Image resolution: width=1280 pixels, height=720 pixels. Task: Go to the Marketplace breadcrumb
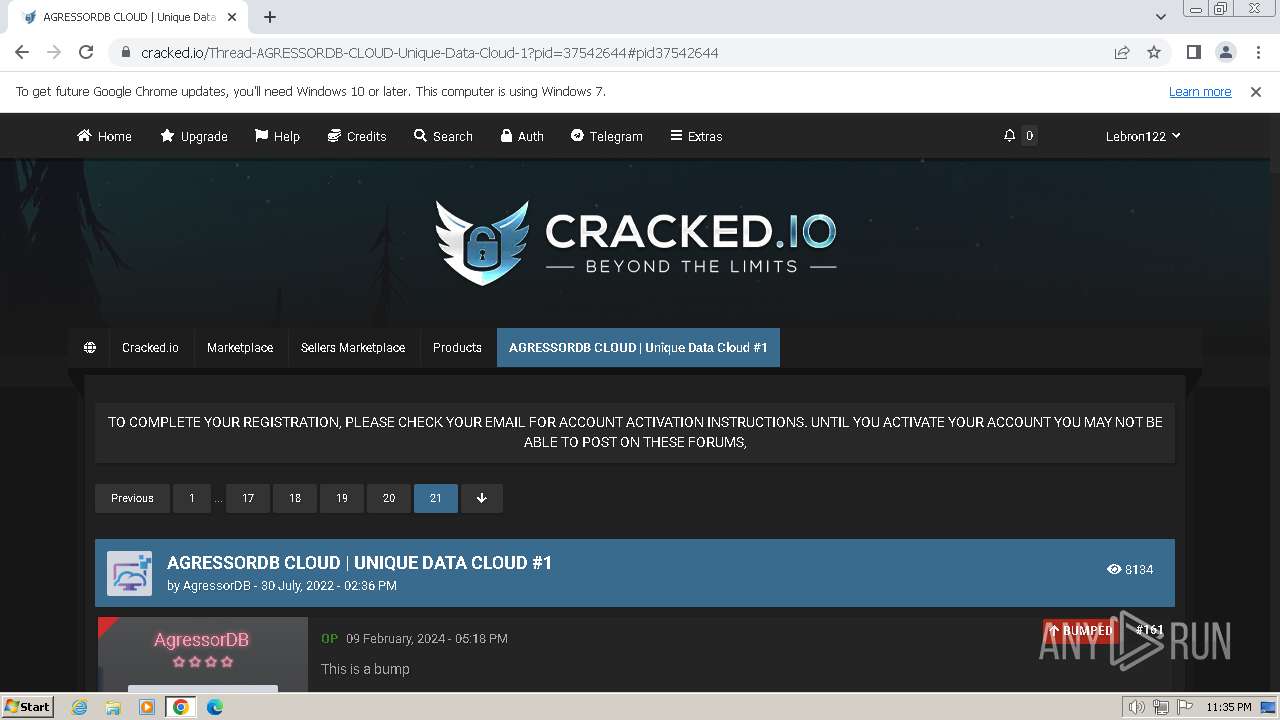[x=240, y=347]
